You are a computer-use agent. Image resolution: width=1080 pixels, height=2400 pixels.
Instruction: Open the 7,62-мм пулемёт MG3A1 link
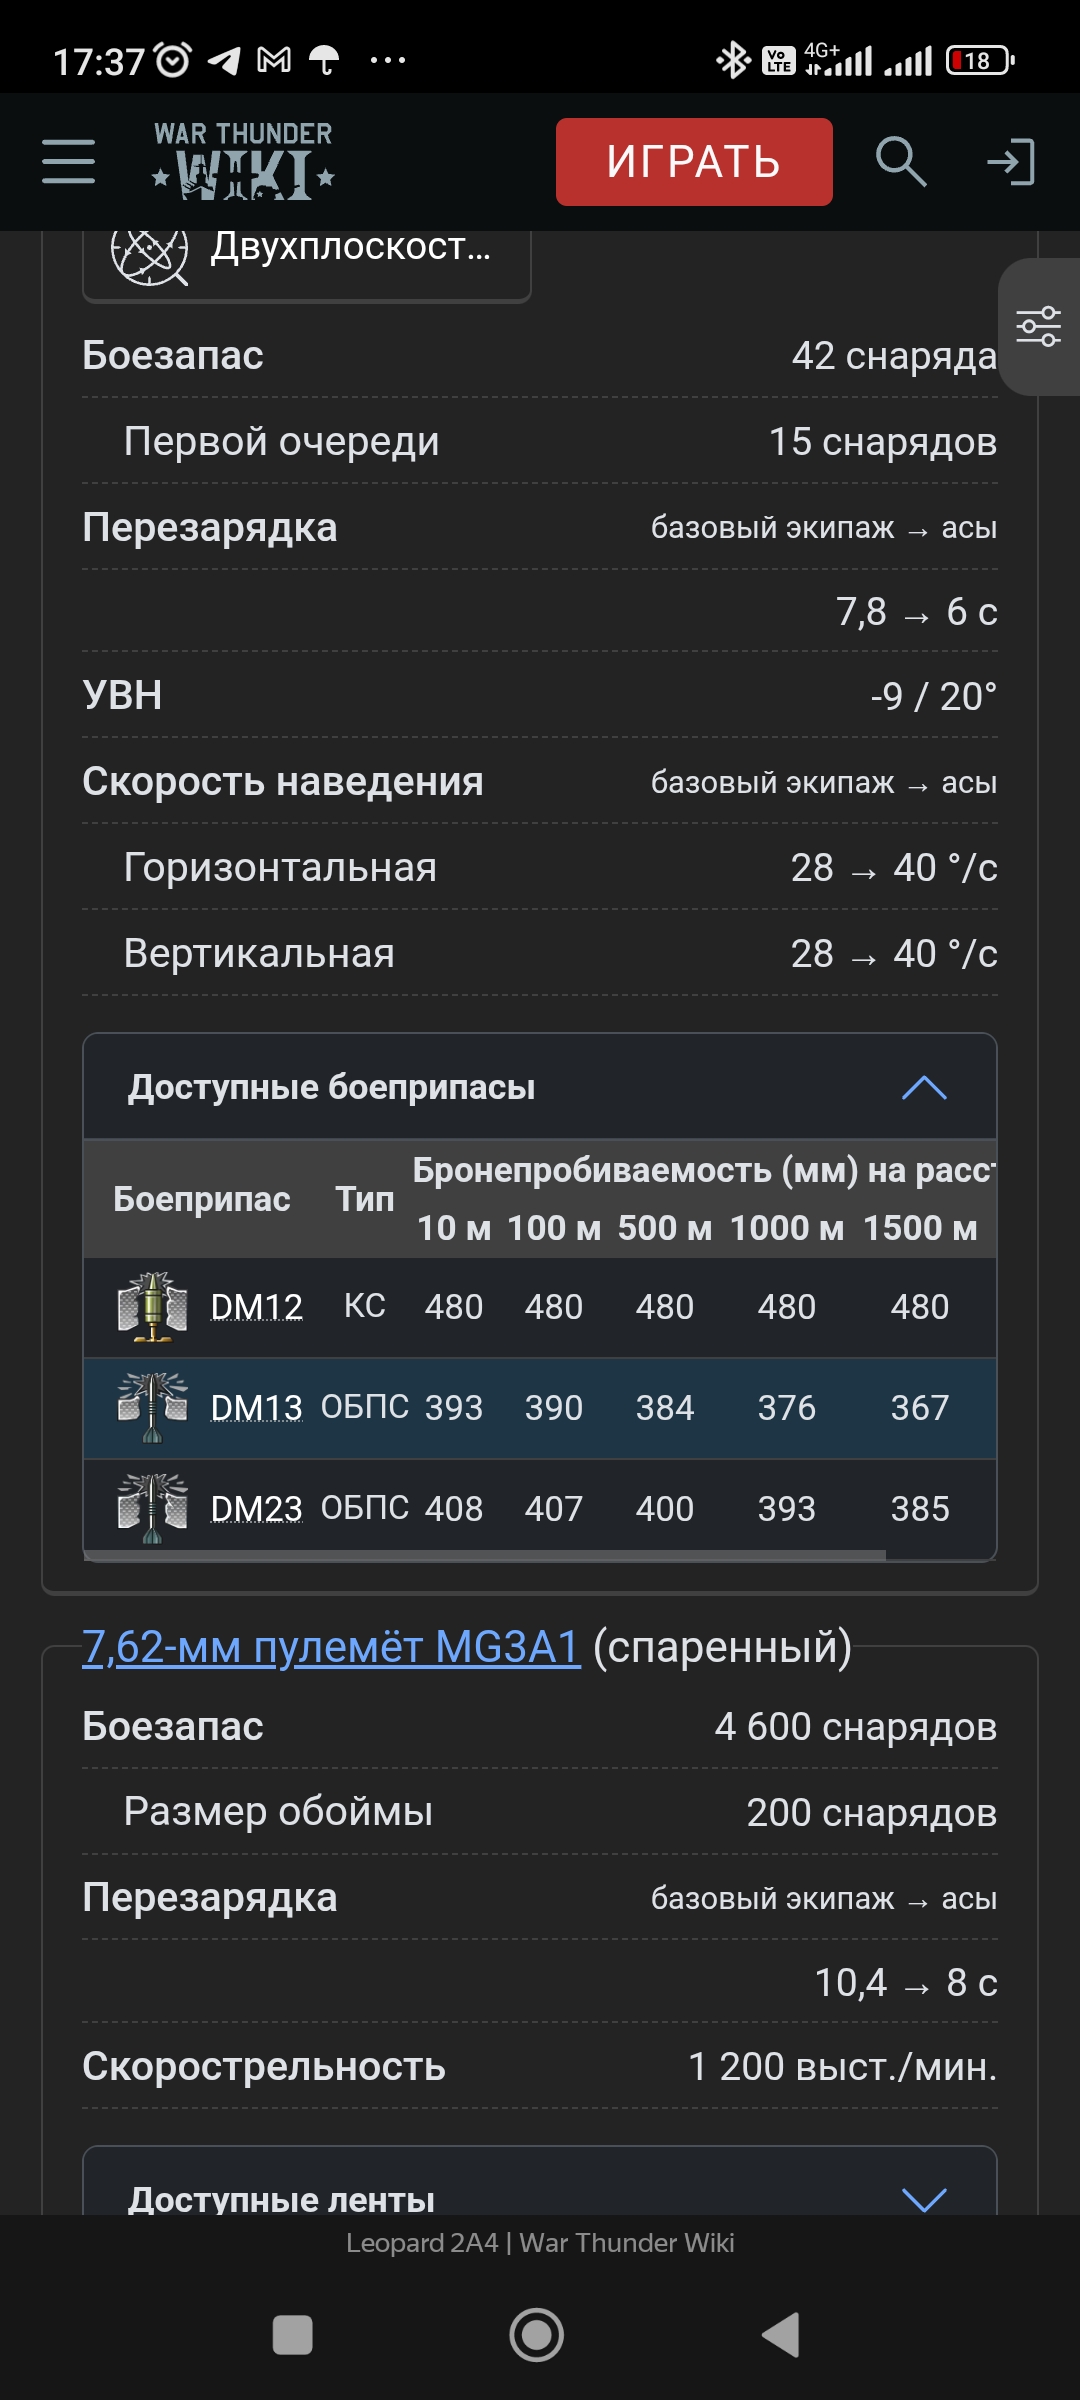click(x=331, y=1647)
